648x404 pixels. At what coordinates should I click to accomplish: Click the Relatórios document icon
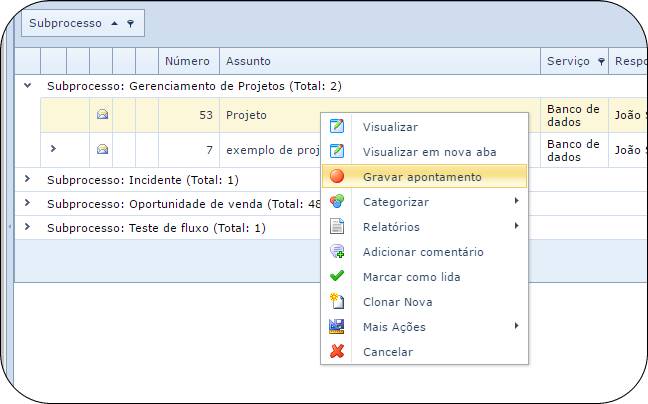(337, 226)
